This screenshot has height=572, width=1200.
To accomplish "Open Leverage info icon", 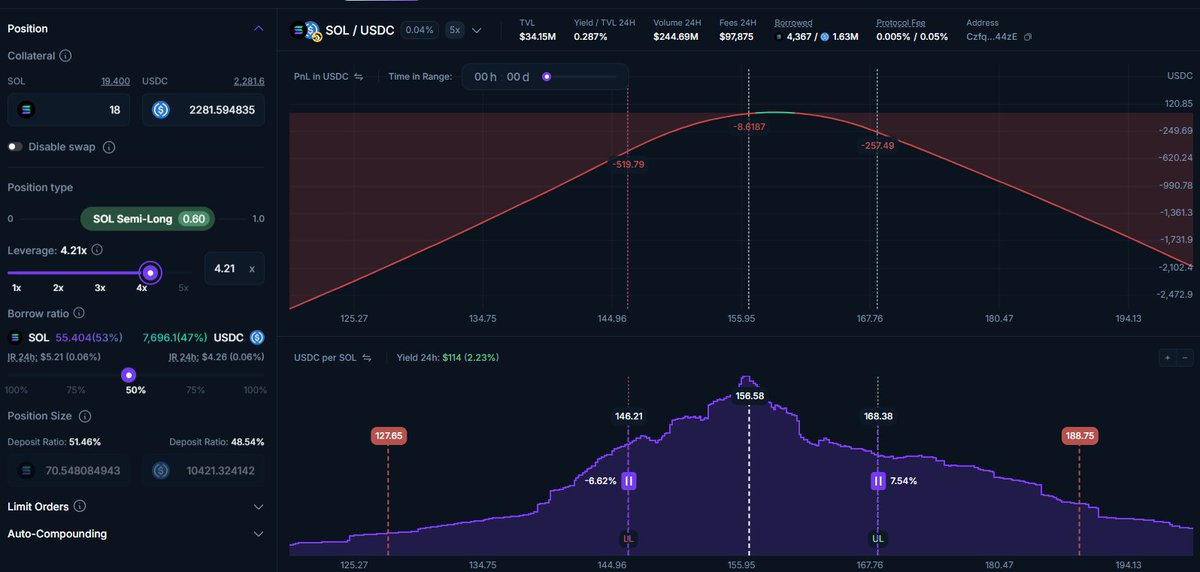I will point(96,250).
